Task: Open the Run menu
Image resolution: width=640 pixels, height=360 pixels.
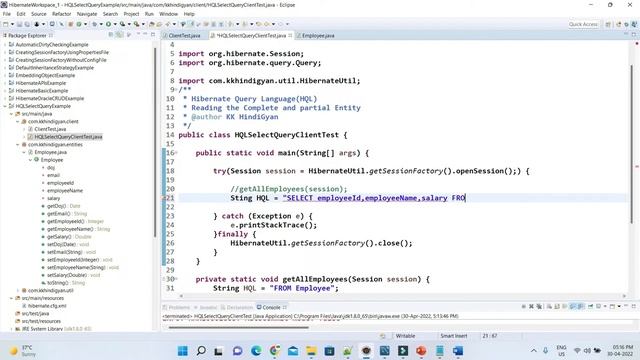Action: [x=149, y=14]
